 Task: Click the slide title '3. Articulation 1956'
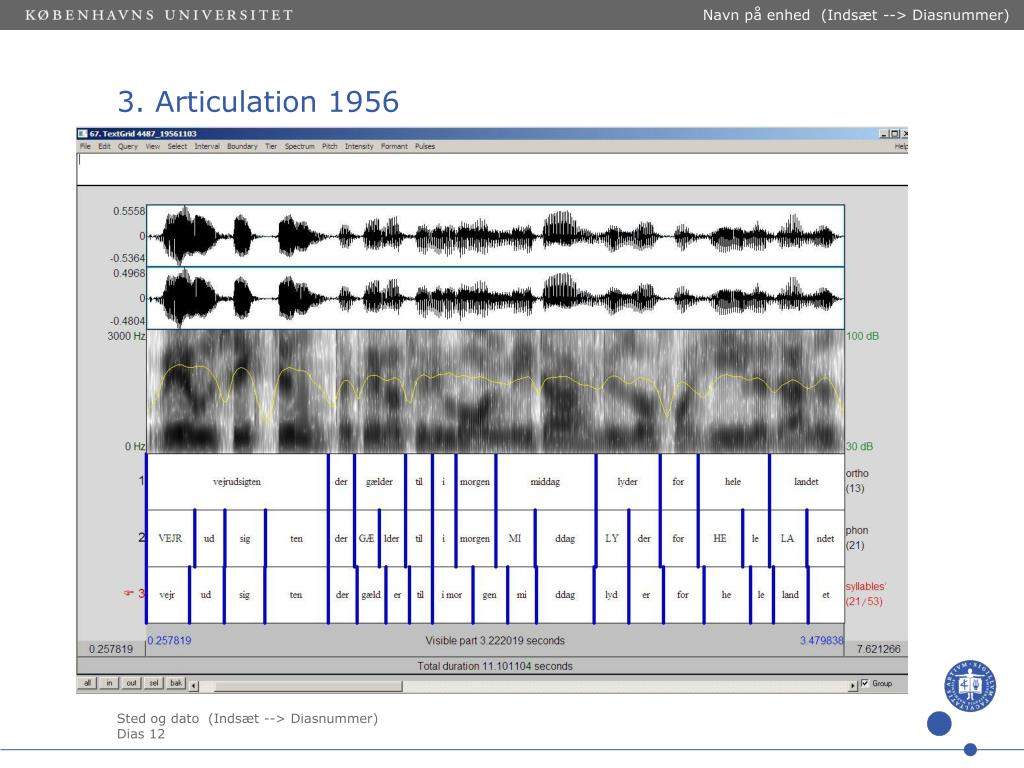259,101
